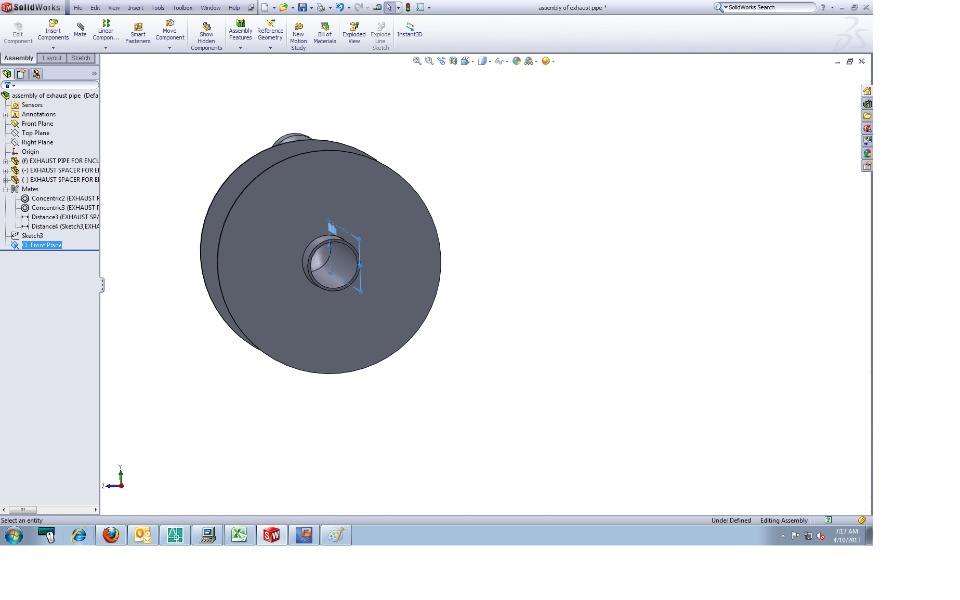960x600 pixels.
Task: Open the File Explorer task pane tab
Action: pyautogui.click(x=867, y=116)
